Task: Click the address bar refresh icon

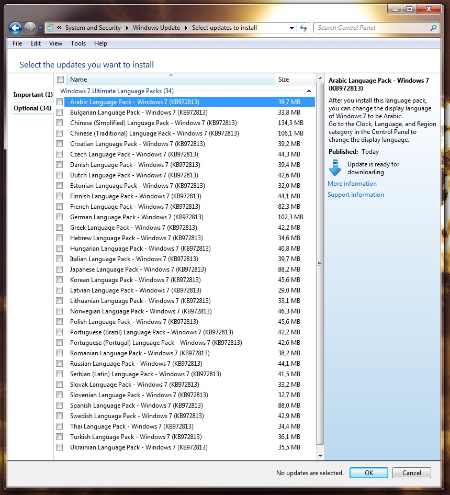Action: pos(303,28)
